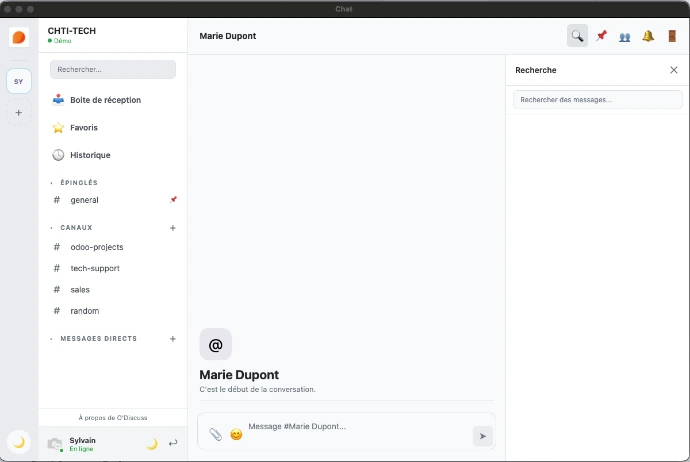This screenshot has height=462, width=690.
Task: Show conversation members via the people icon
Action: (625, 36)
